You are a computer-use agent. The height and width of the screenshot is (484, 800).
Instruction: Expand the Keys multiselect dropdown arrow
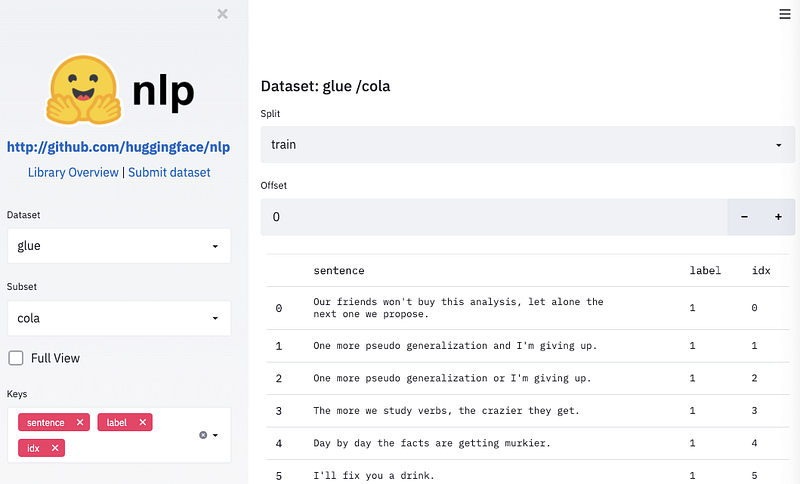[215, 435]
